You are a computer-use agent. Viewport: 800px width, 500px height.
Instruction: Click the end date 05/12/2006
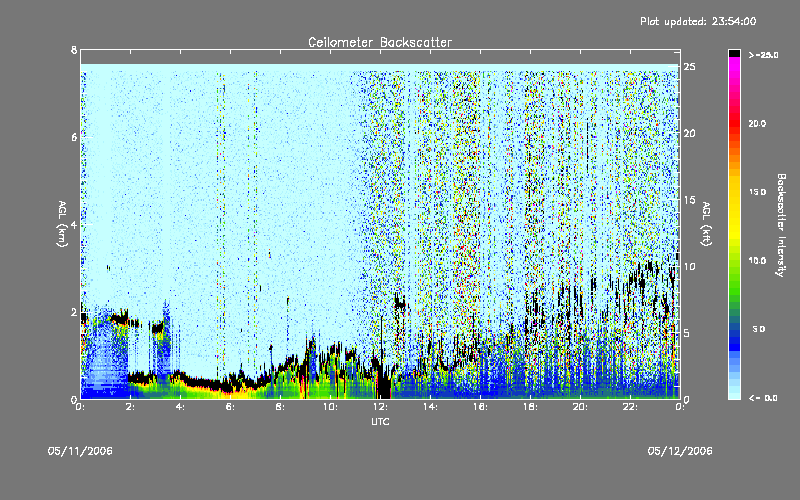(x=680, y=451)
